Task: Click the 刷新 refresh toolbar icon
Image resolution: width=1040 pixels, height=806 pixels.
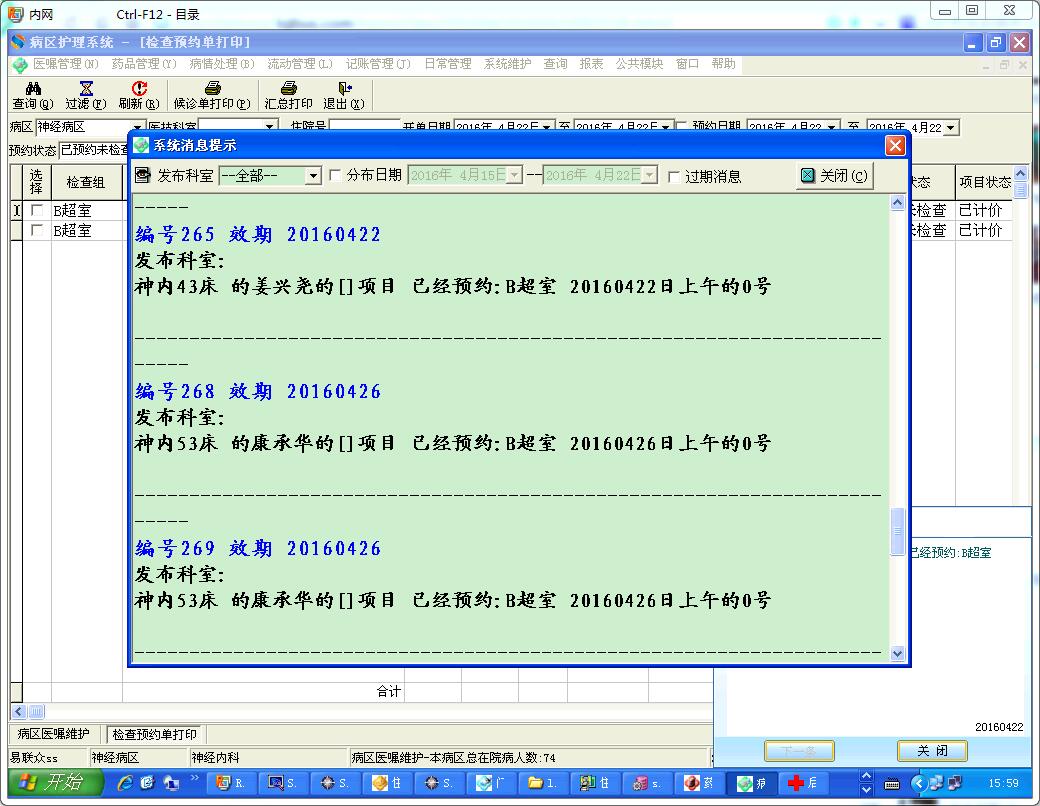Action: click(x=139, y=88)
